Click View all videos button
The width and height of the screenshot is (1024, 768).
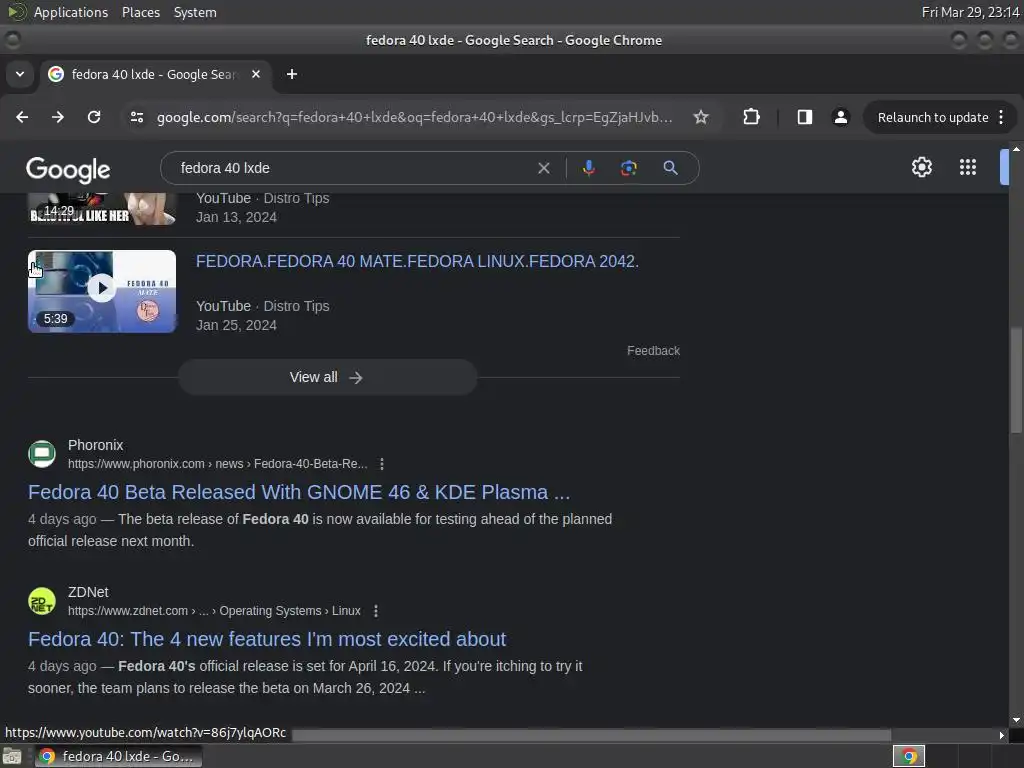[x=327, y=377]
